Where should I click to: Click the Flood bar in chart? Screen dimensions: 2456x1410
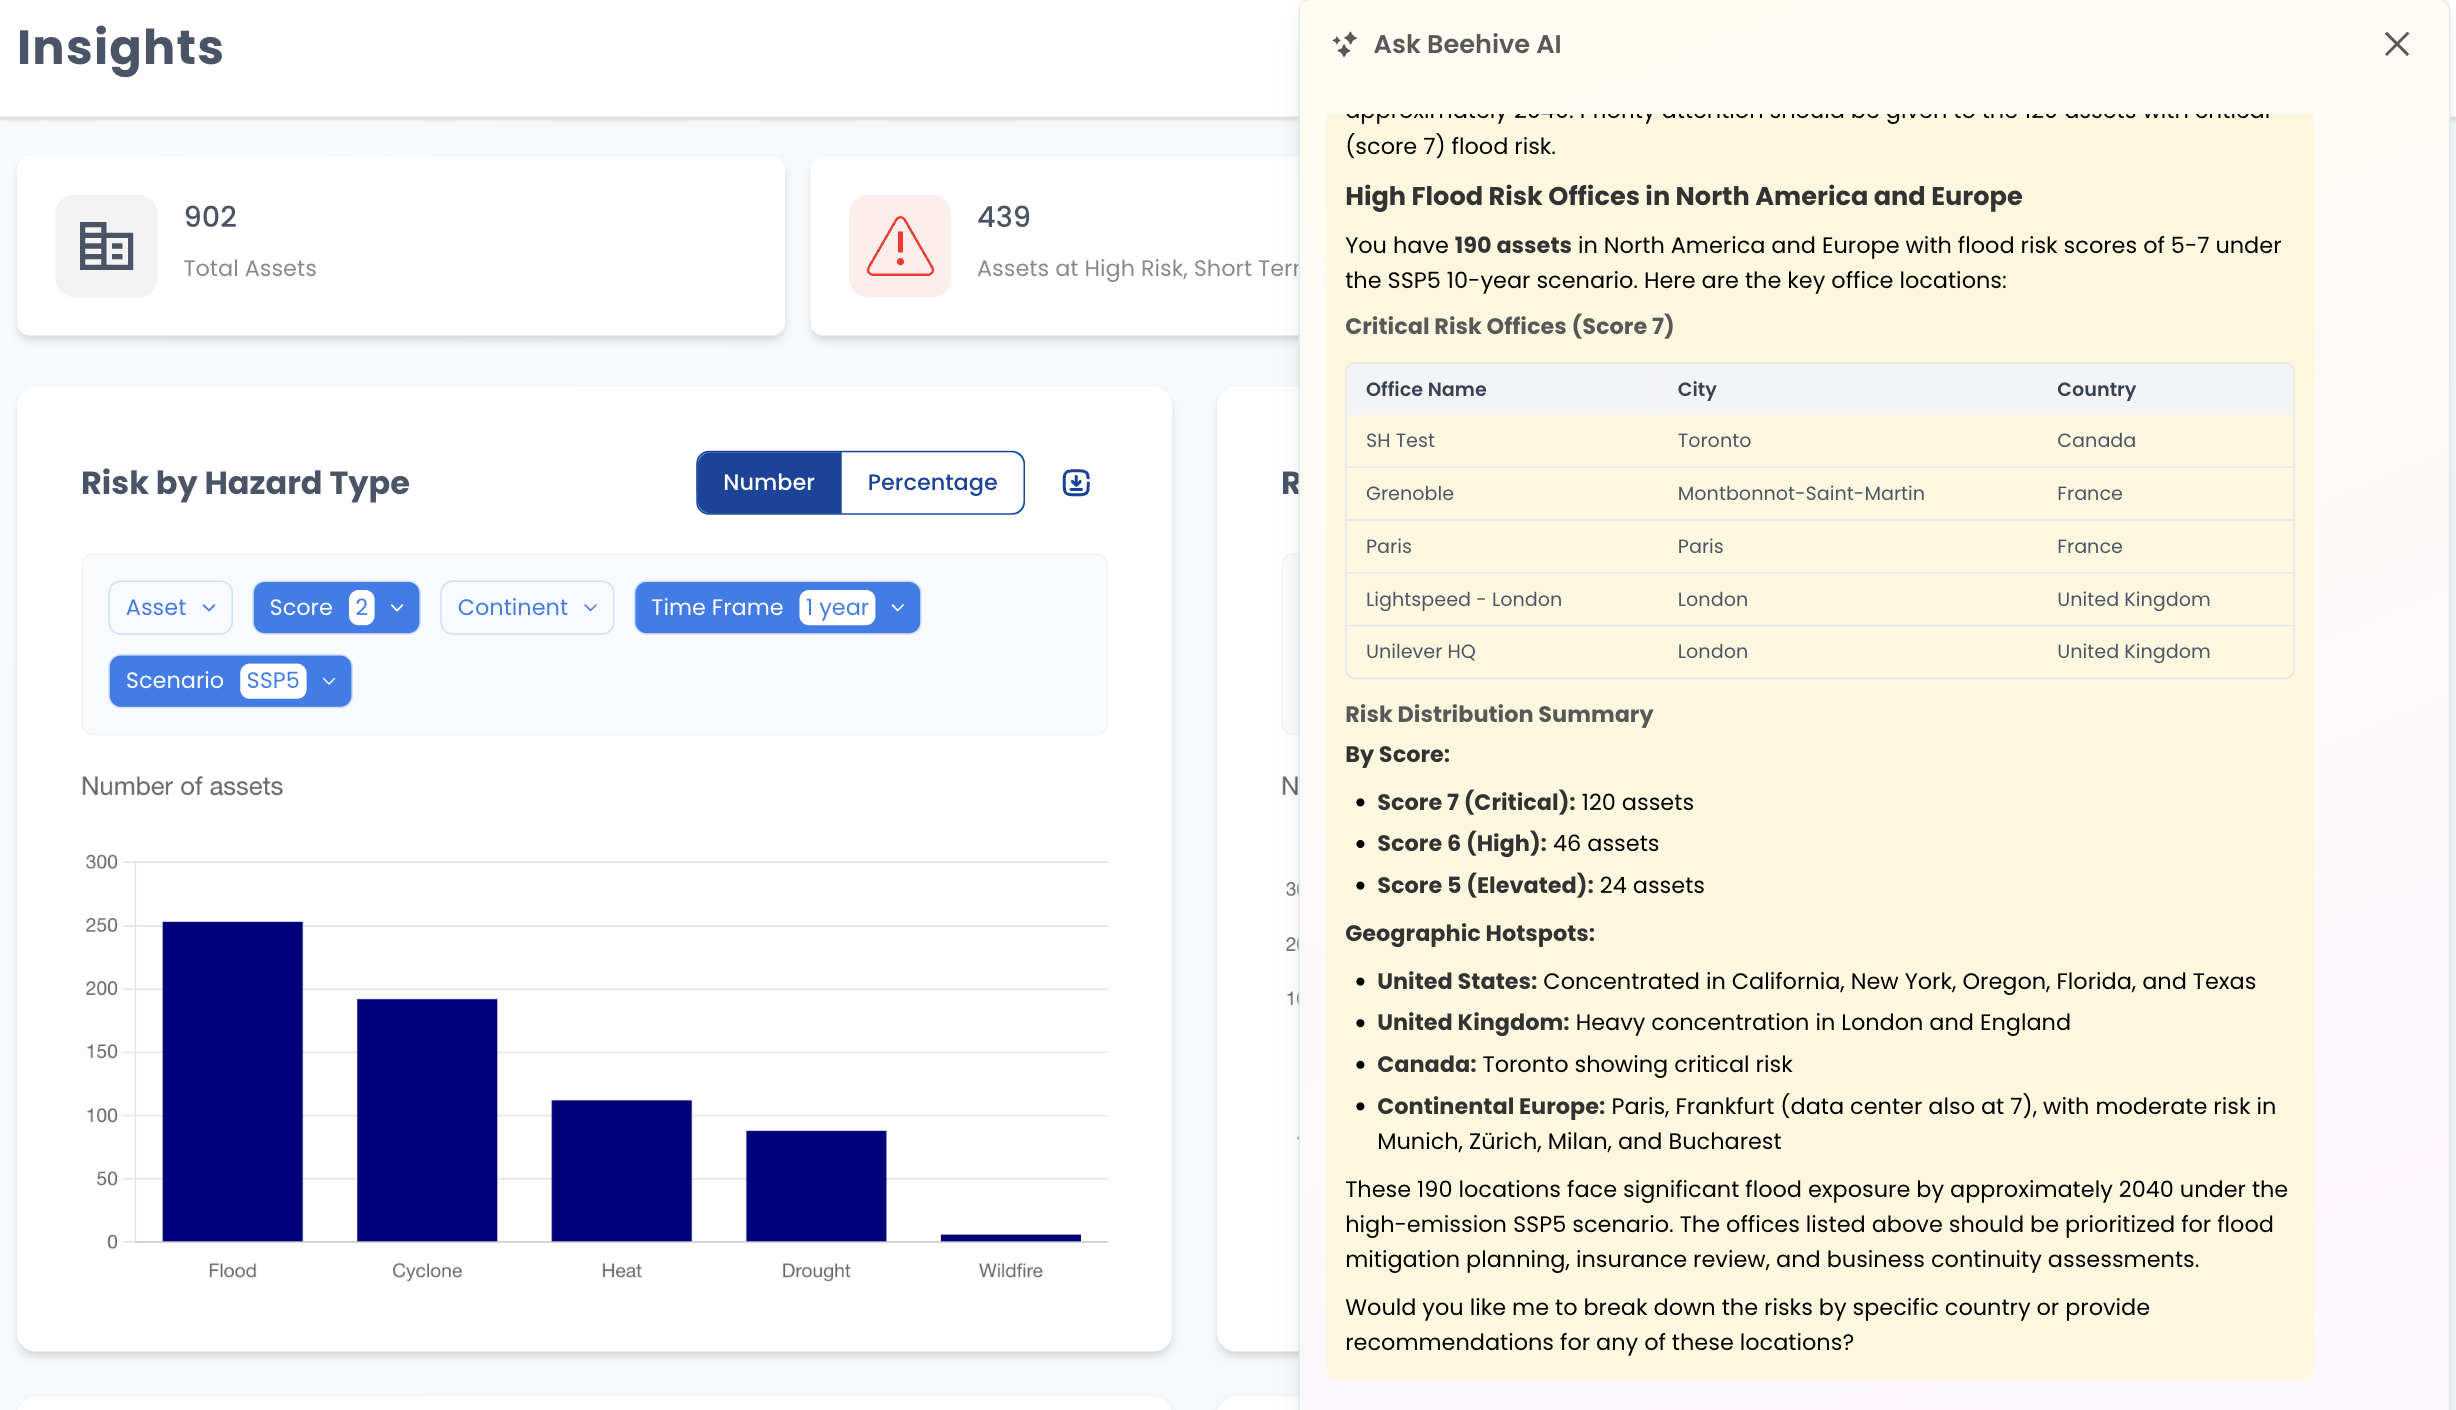tap(232, 1080)
